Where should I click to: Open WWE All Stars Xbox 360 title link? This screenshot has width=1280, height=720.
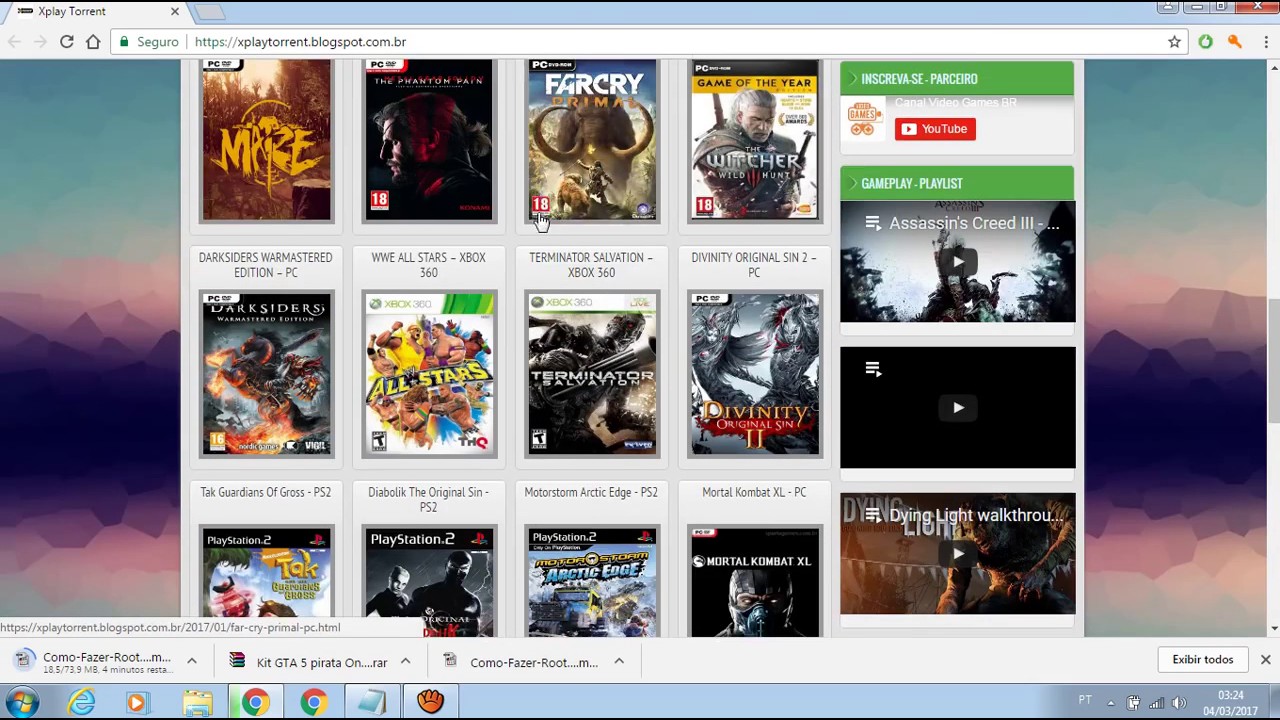[428, 265]
